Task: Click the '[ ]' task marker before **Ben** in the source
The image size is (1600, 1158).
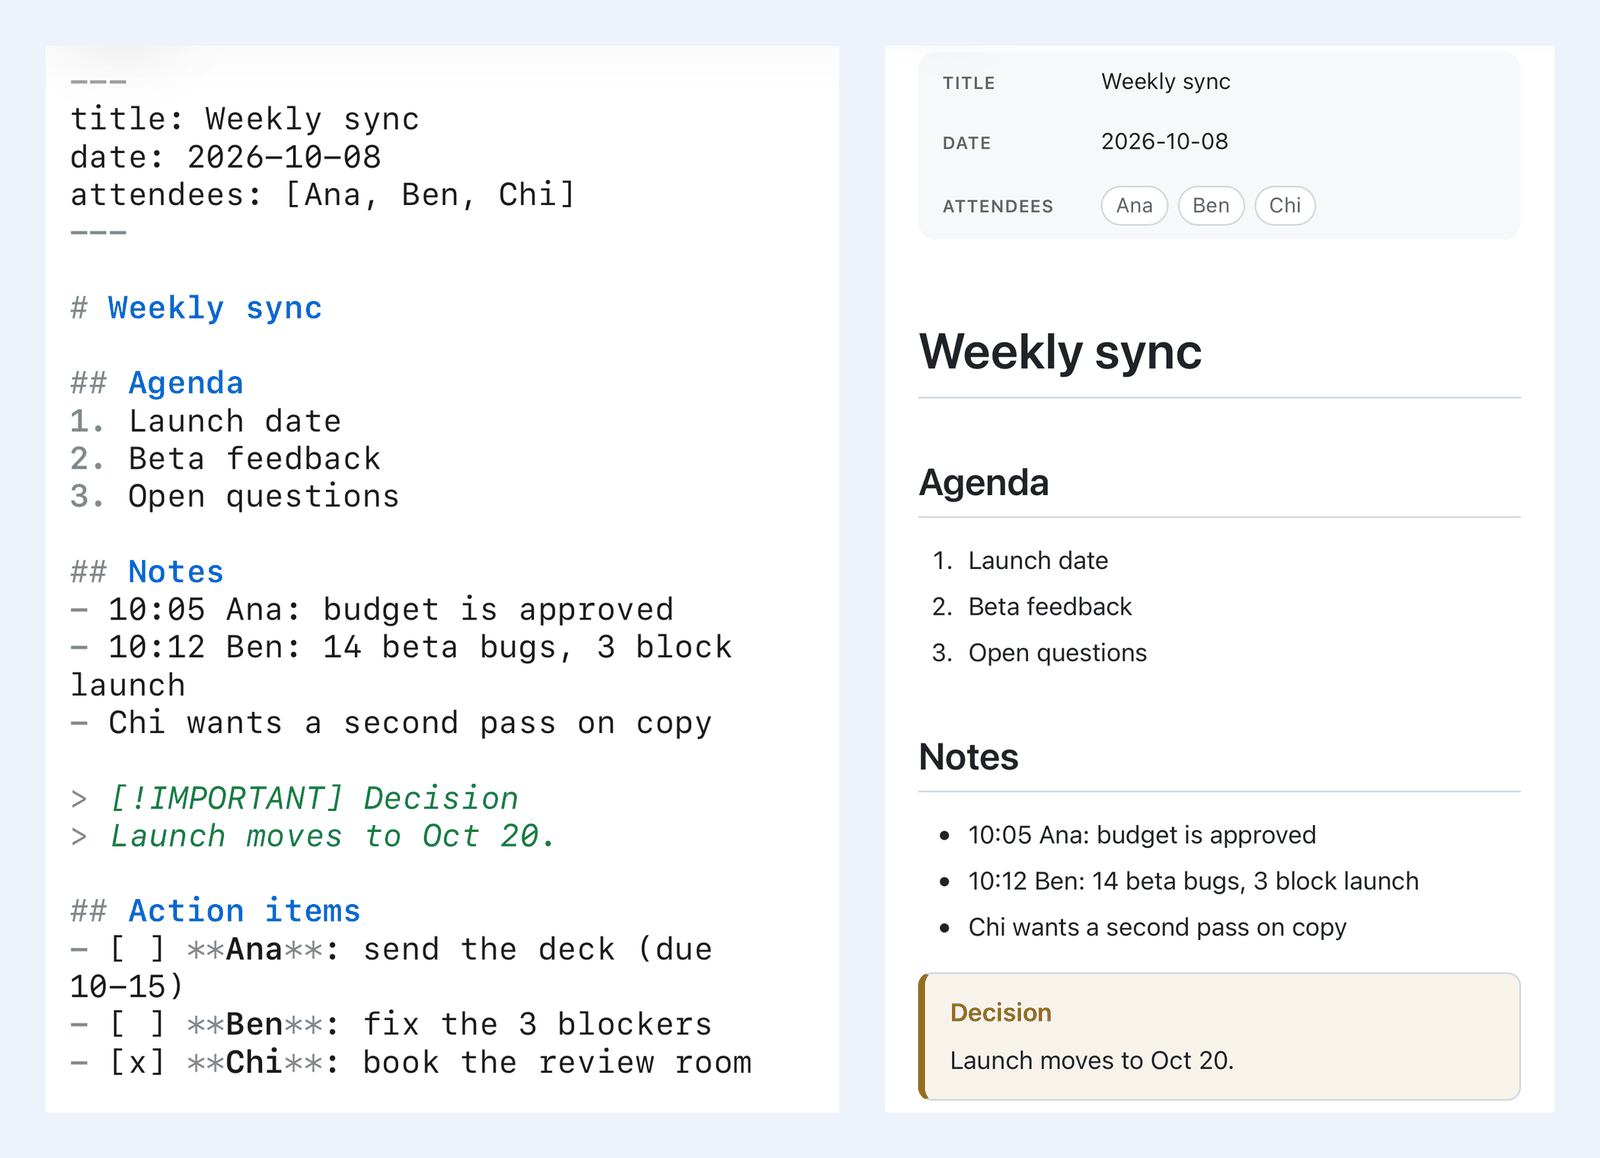Action: (x=137, y=1025)
